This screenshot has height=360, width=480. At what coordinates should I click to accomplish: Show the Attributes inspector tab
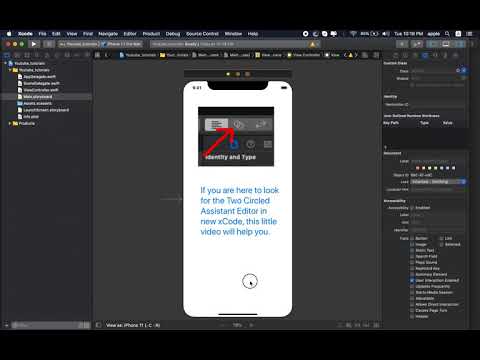coord(435,55)
